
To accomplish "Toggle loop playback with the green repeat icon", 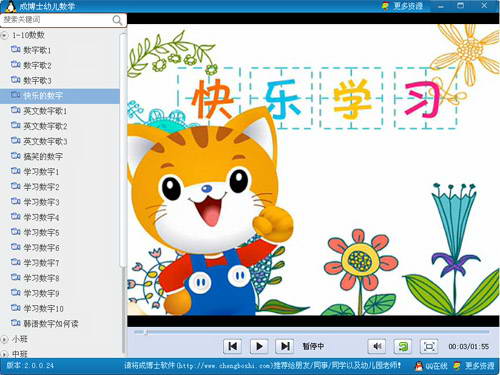I will (403, 347).
